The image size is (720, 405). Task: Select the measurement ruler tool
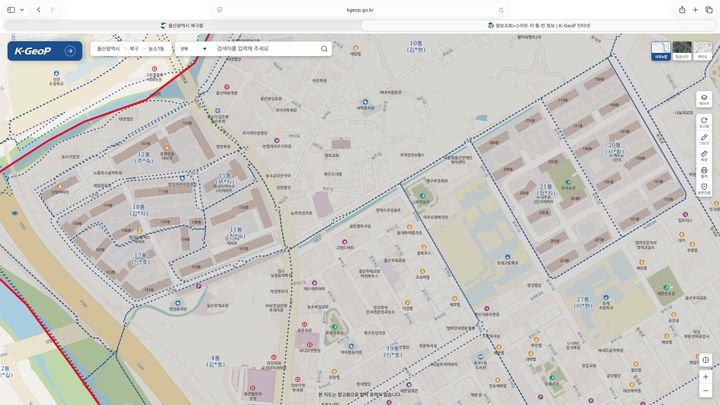(704, 156)
